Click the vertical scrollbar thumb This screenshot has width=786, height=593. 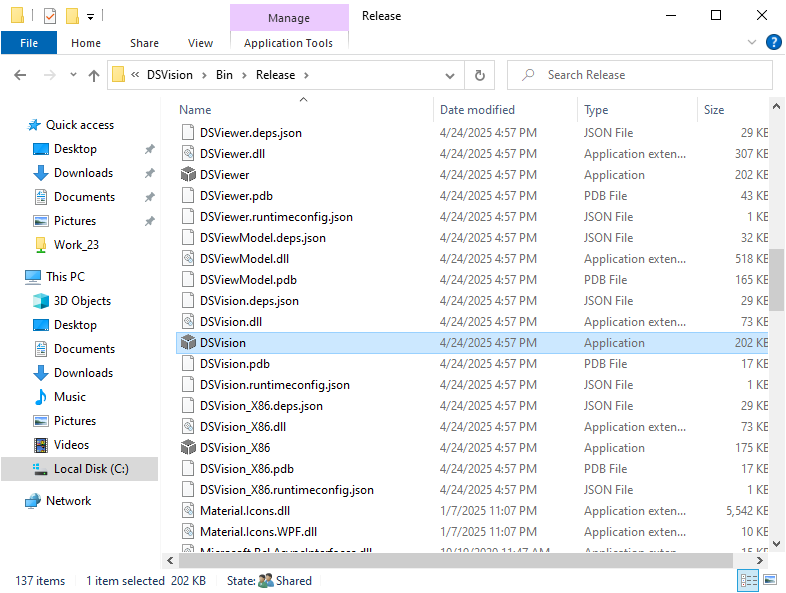776,279
